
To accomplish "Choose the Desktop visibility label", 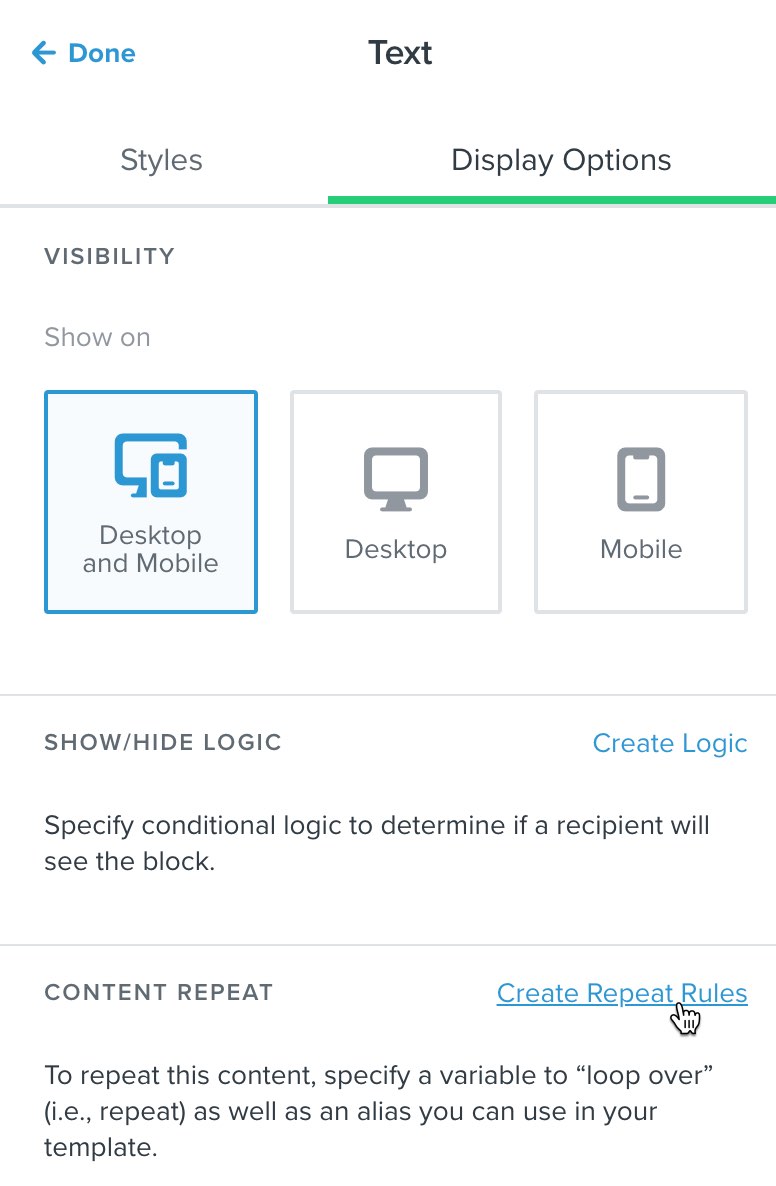I will click(x=396, y=549).
